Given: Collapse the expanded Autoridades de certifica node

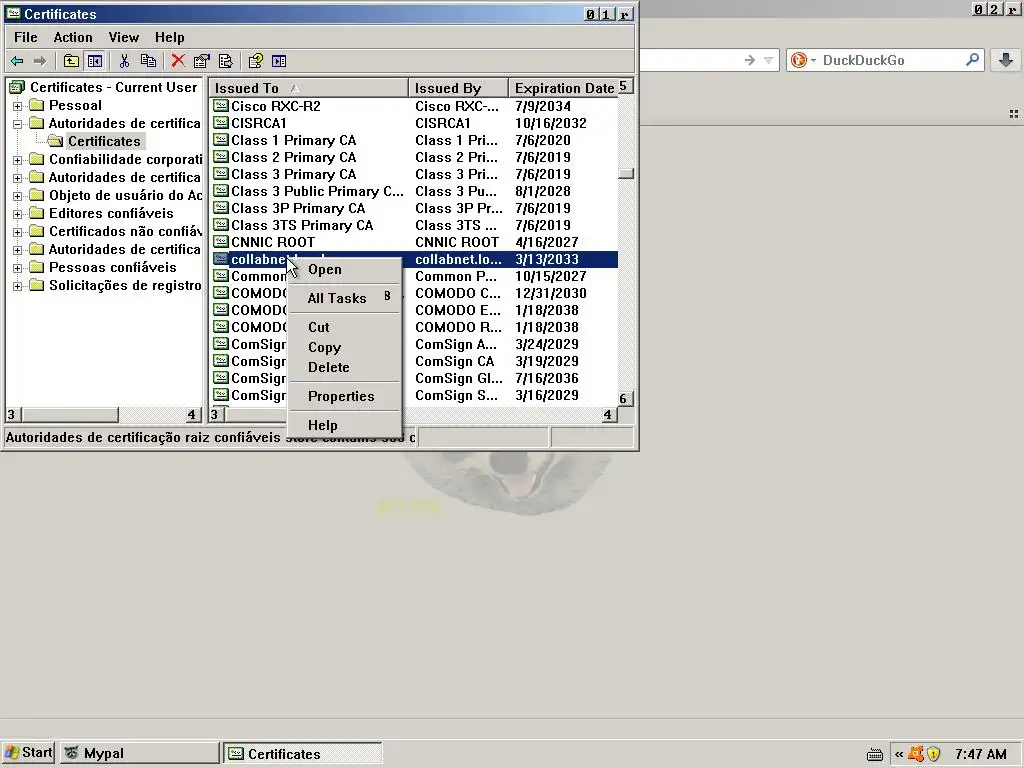Looking at the screenshot, I should (x=18, y=123).
